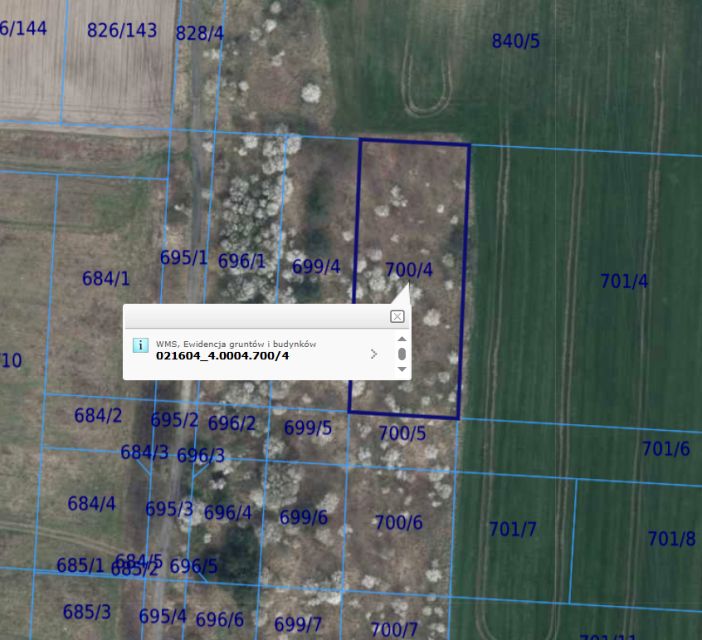Click parcel 840/5 in the field

(x=516, y=41)
